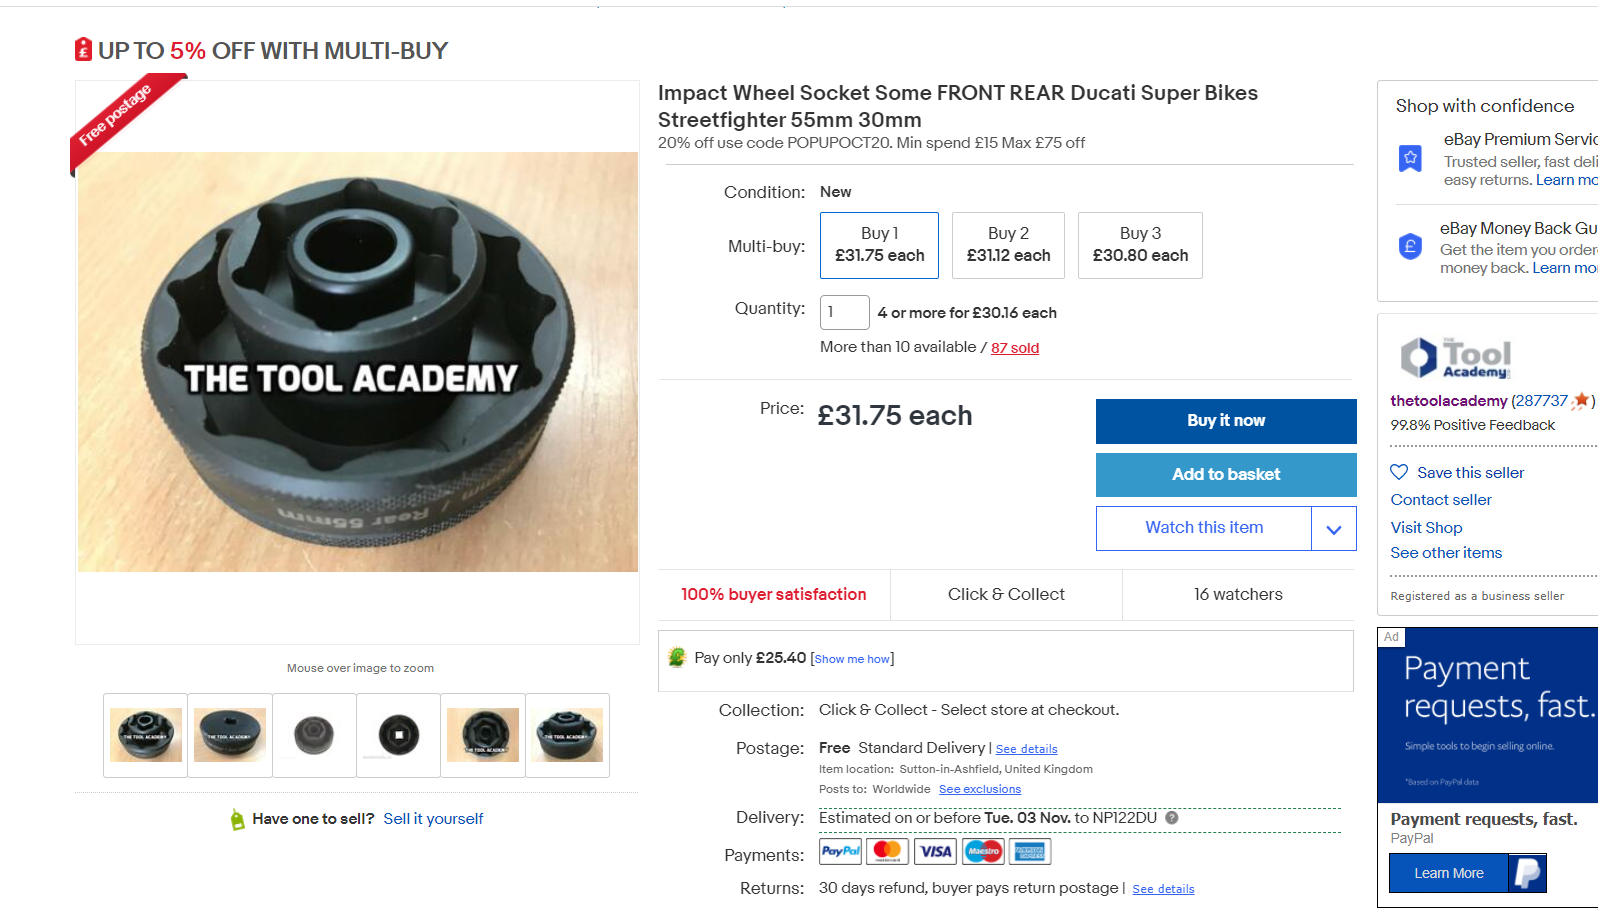Expand the Show me how link

(x=852, y=659)
